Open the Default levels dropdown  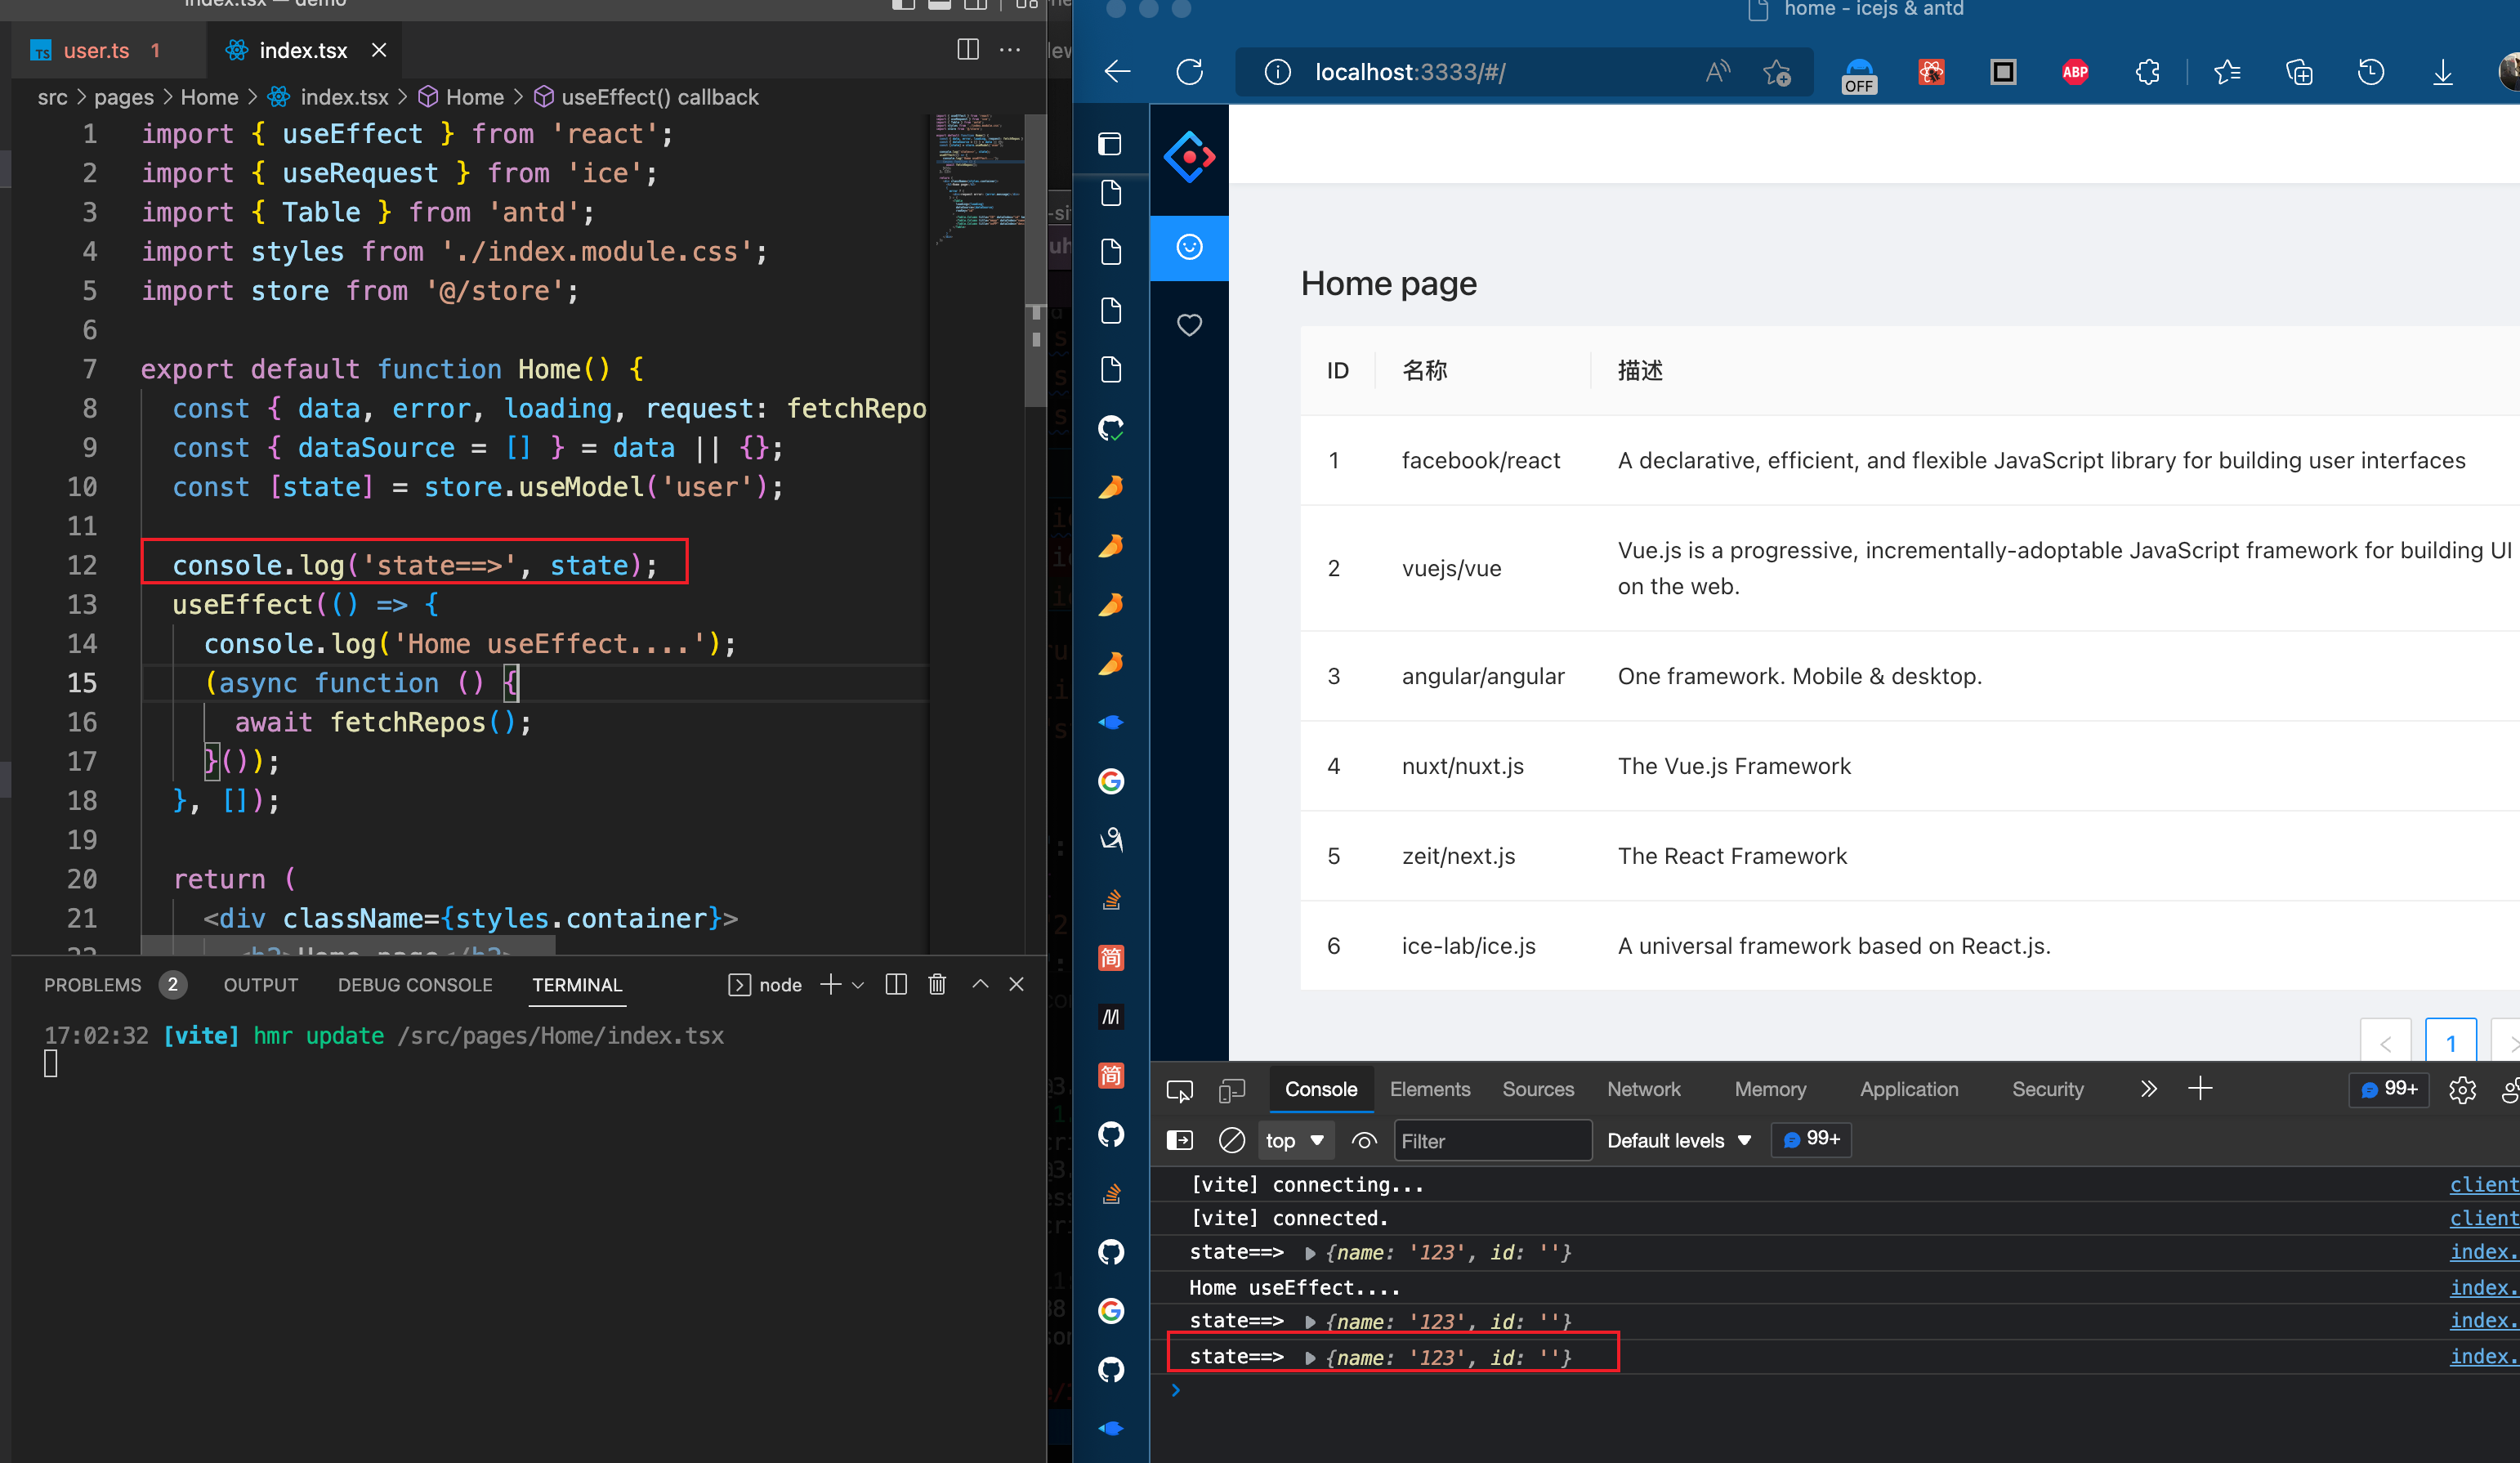pos(1678,1140)
